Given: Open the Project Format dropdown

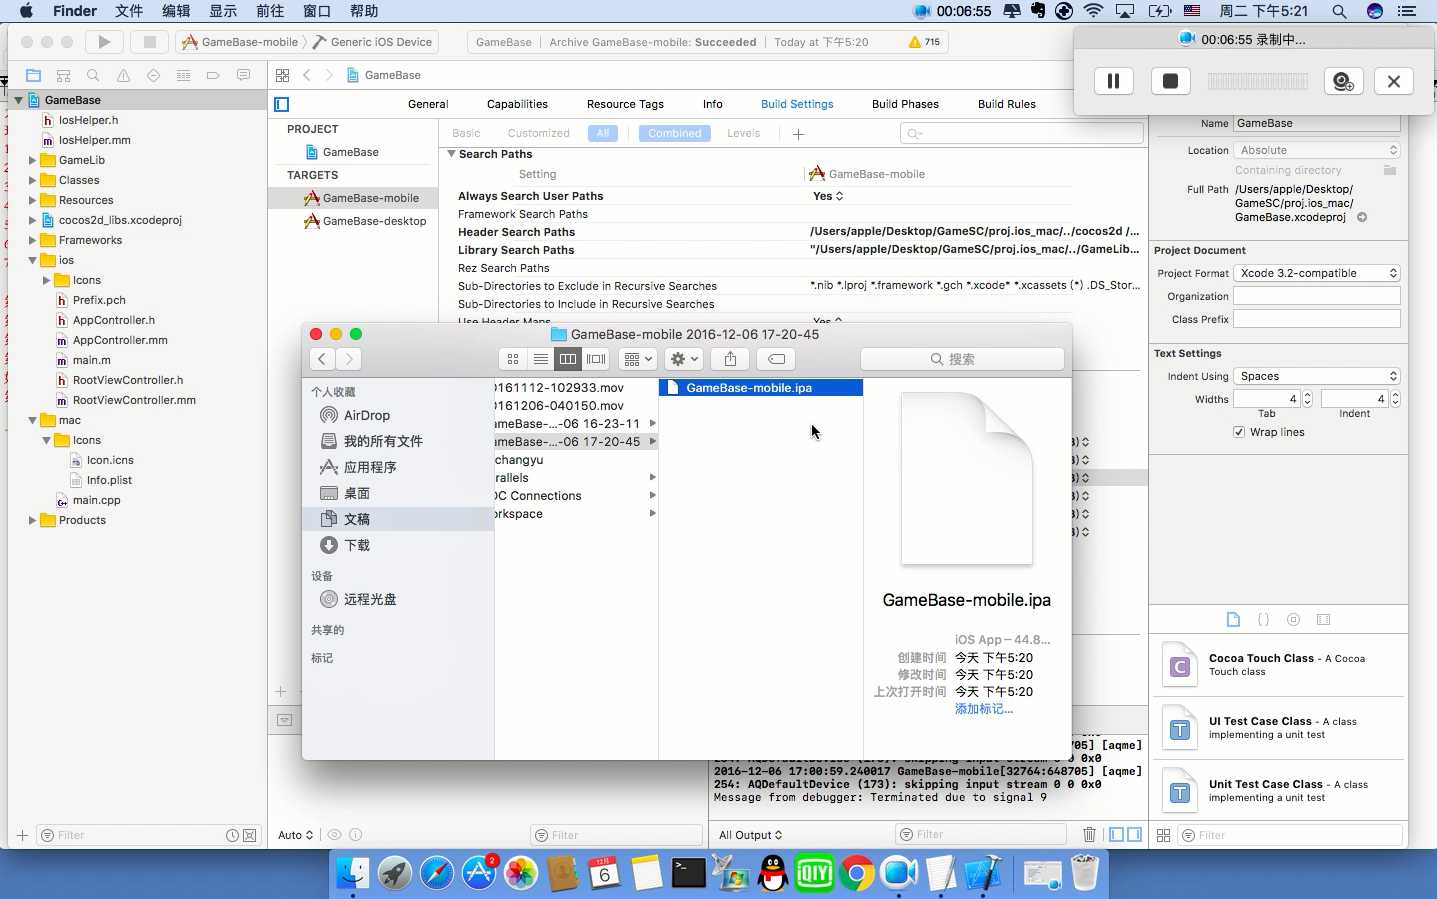Looking at the screenshot, I should pyautogui.click(x=1316, y=273).
